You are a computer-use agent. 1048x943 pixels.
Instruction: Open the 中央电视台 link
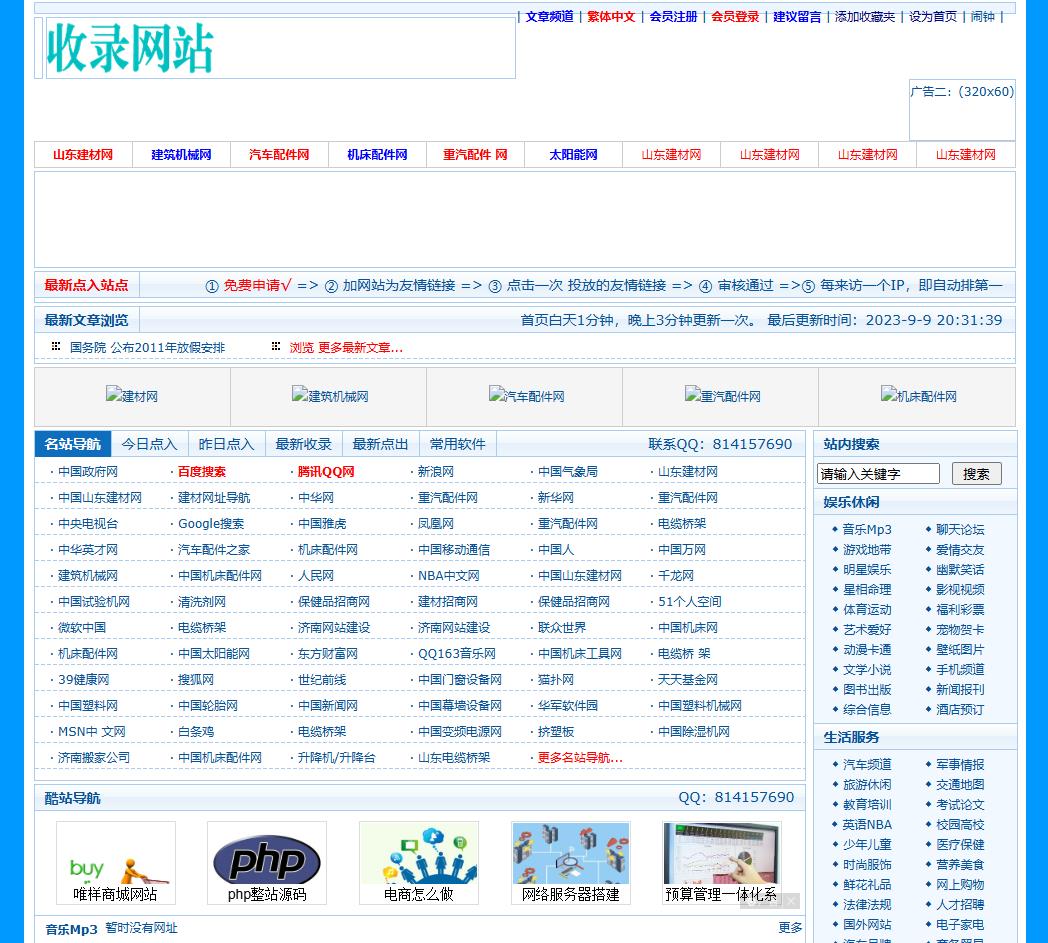88,524
